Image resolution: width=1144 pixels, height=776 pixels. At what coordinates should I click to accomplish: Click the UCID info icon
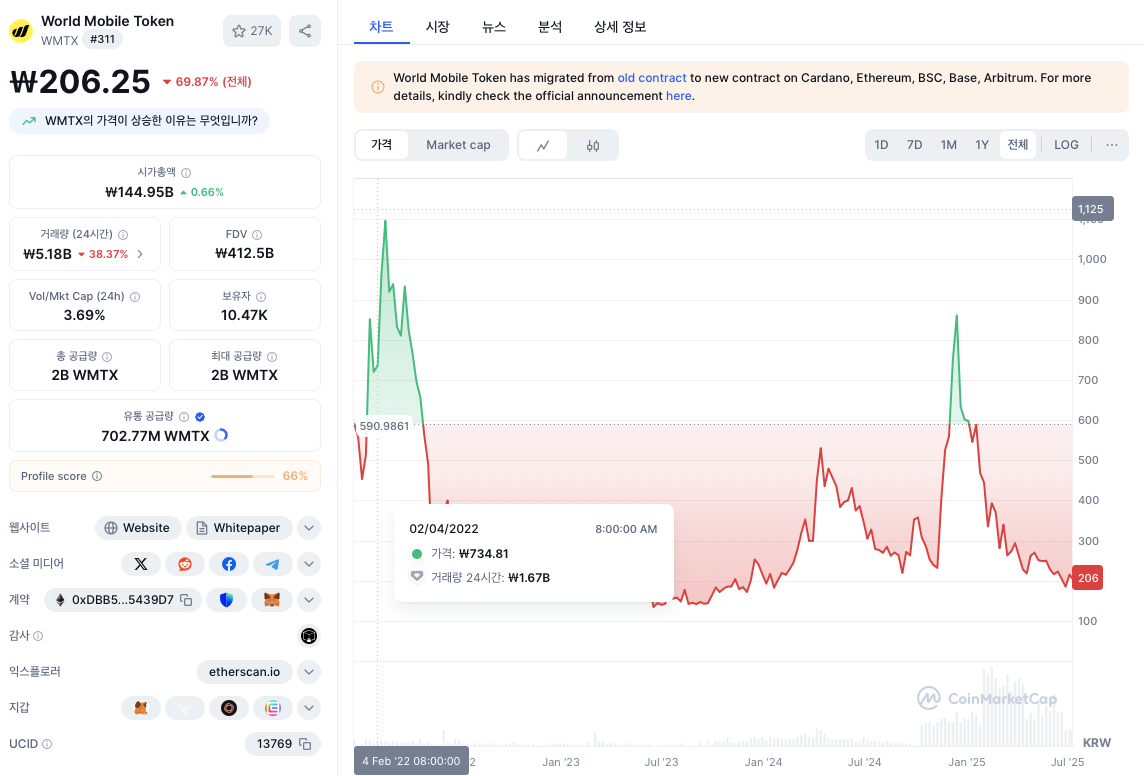(47, 744)
